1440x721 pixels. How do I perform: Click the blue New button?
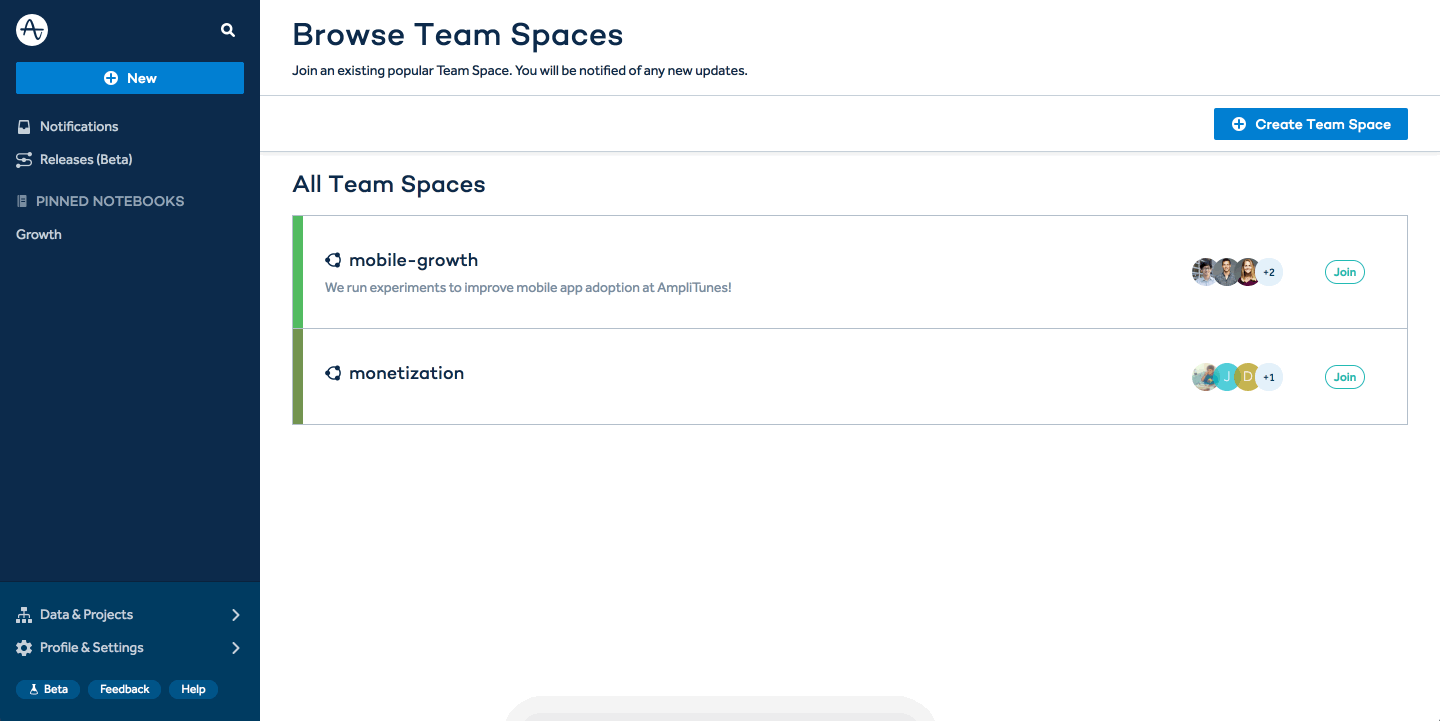pyautogui.click(x=130, y=78)
